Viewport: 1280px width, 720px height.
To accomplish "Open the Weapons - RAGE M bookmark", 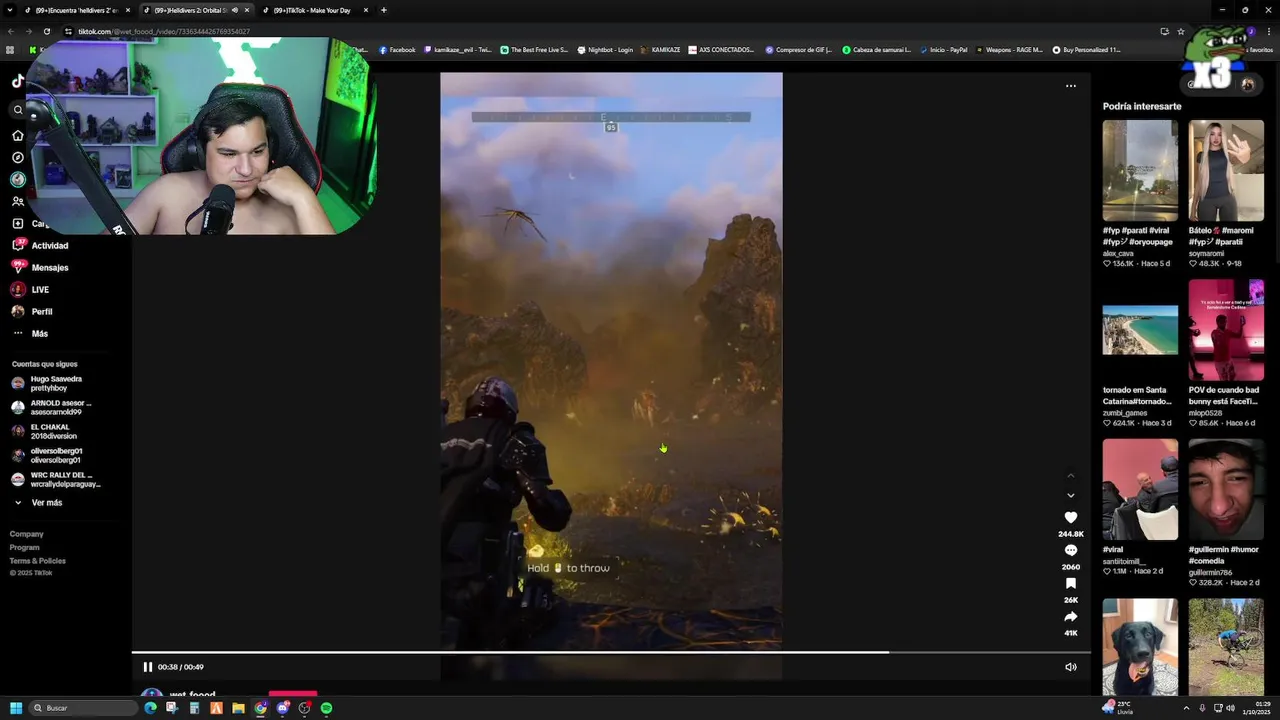I will 1009,50.
